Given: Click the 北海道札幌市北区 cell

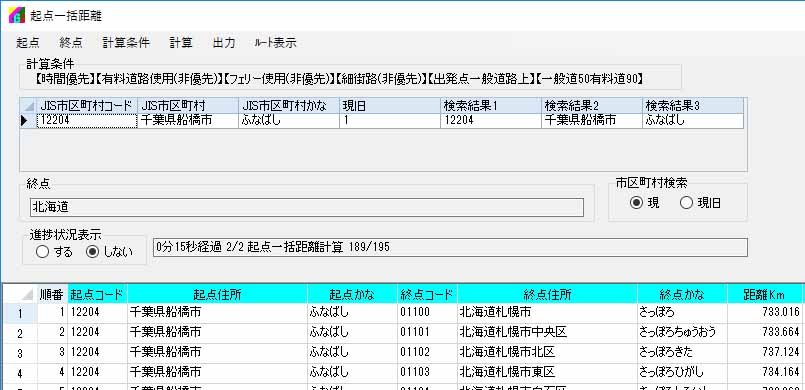Looking at the screenshot, I should point(547,353).
